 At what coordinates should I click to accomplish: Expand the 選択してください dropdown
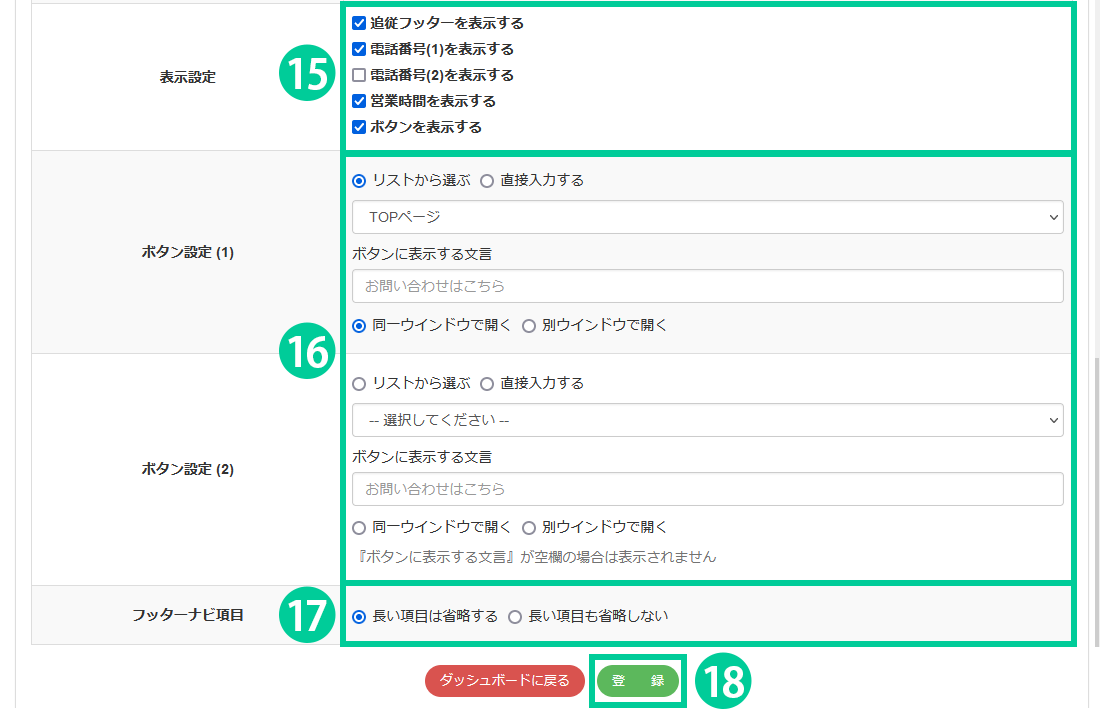tap(707, 421)
